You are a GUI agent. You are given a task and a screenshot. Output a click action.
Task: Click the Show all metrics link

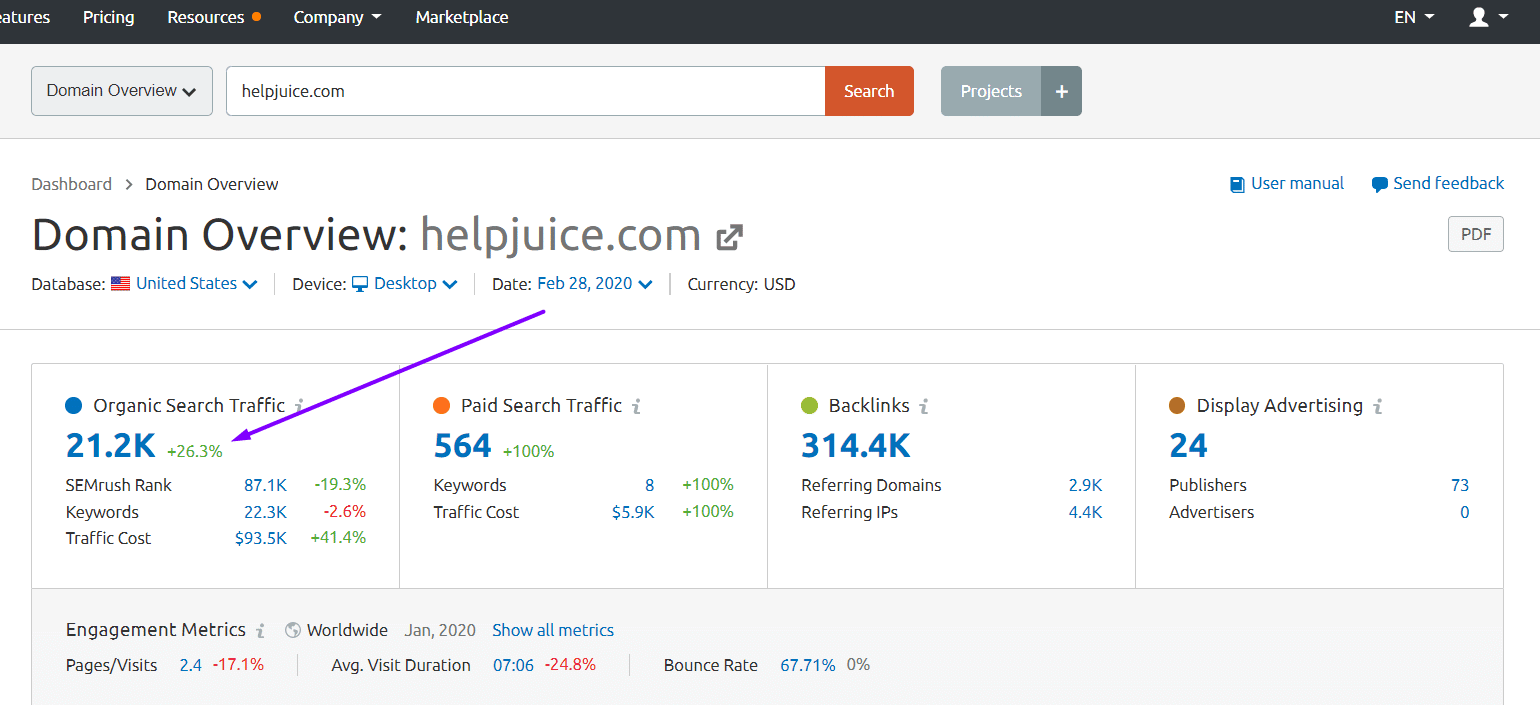(x=553, y=631)
